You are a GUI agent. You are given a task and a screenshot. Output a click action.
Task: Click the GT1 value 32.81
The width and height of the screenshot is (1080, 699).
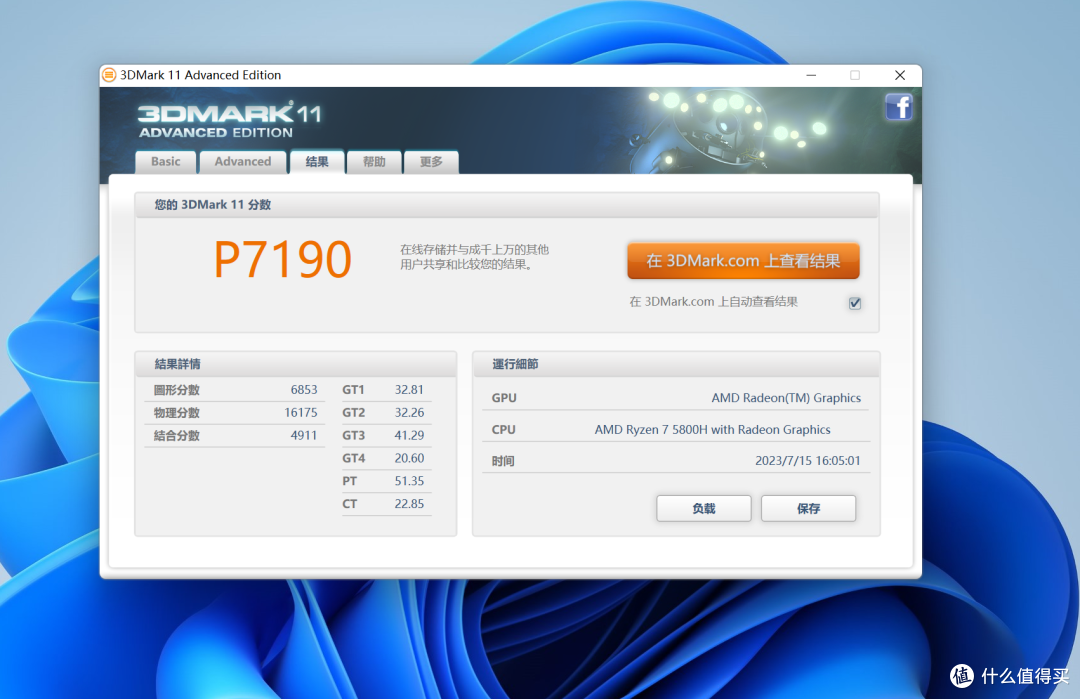(409, 390)
